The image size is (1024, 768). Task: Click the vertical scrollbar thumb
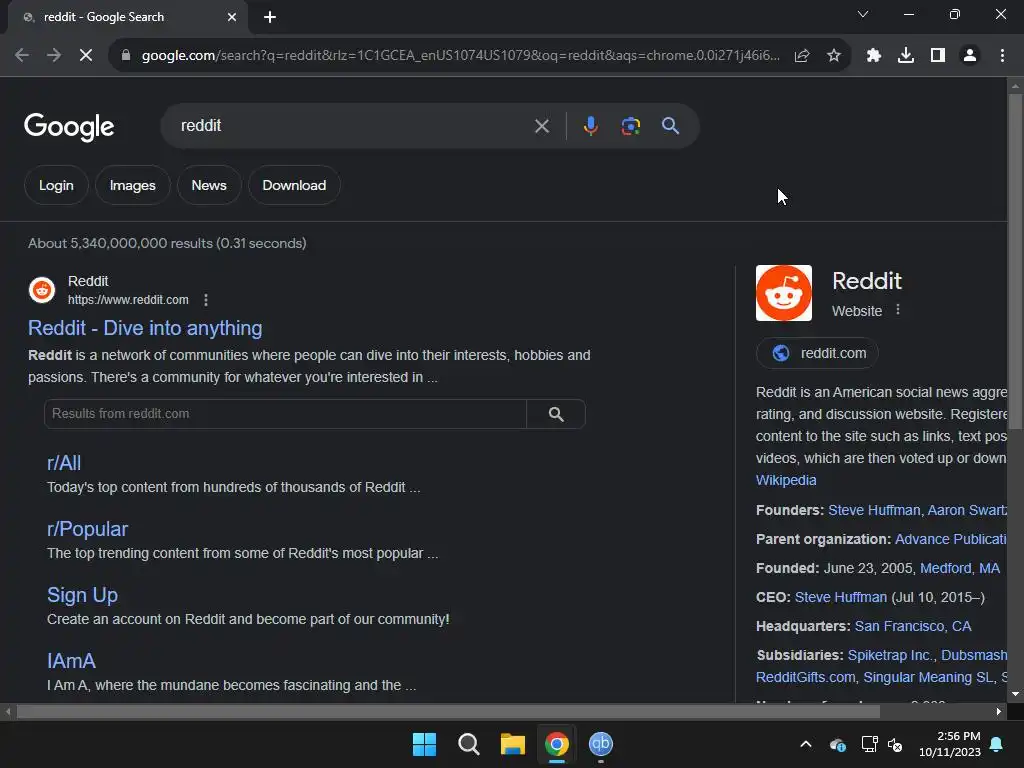click(x=1015, y=261)
